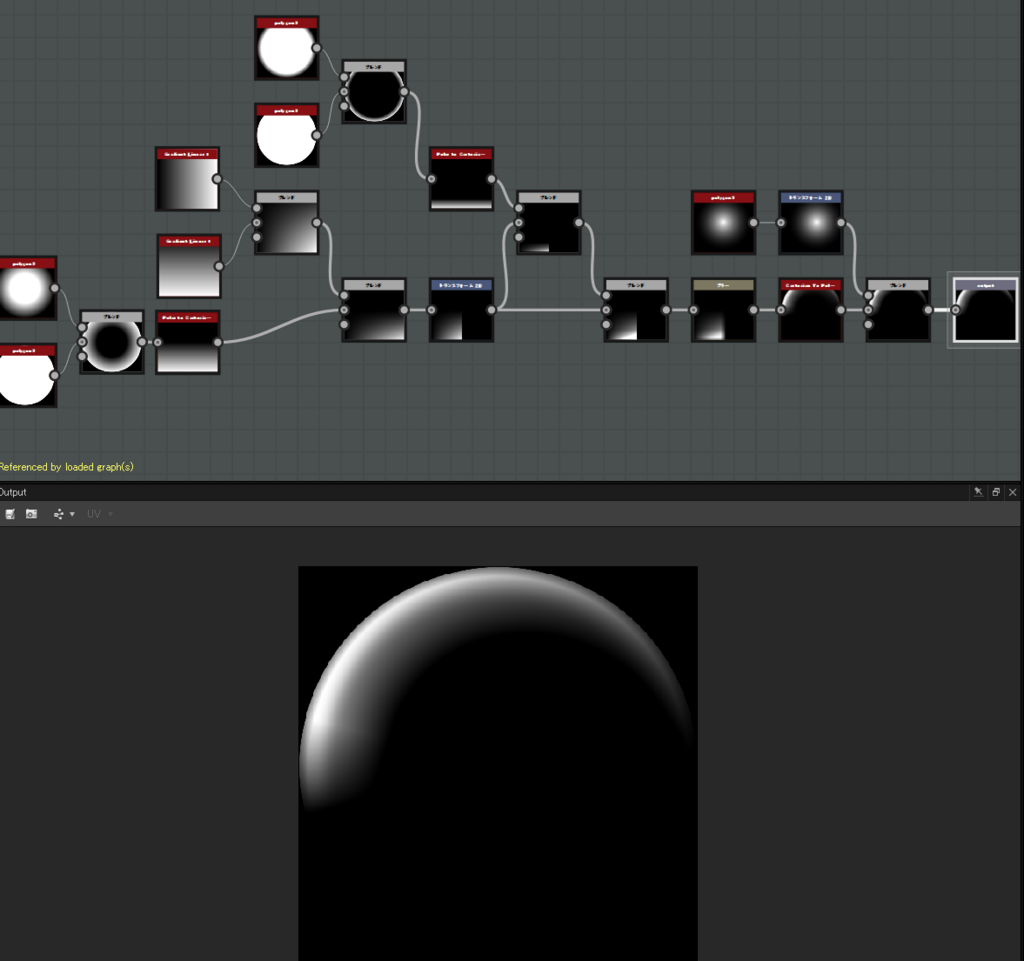
Task: Select the Gradient Linear node with left-to-right gradient
Action: pyautogui.click(x=187, y=179)
